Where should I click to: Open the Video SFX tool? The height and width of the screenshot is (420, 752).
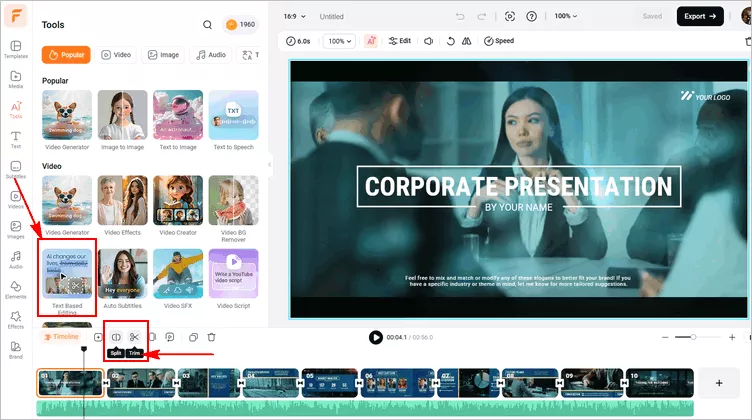tap(178, 279)
